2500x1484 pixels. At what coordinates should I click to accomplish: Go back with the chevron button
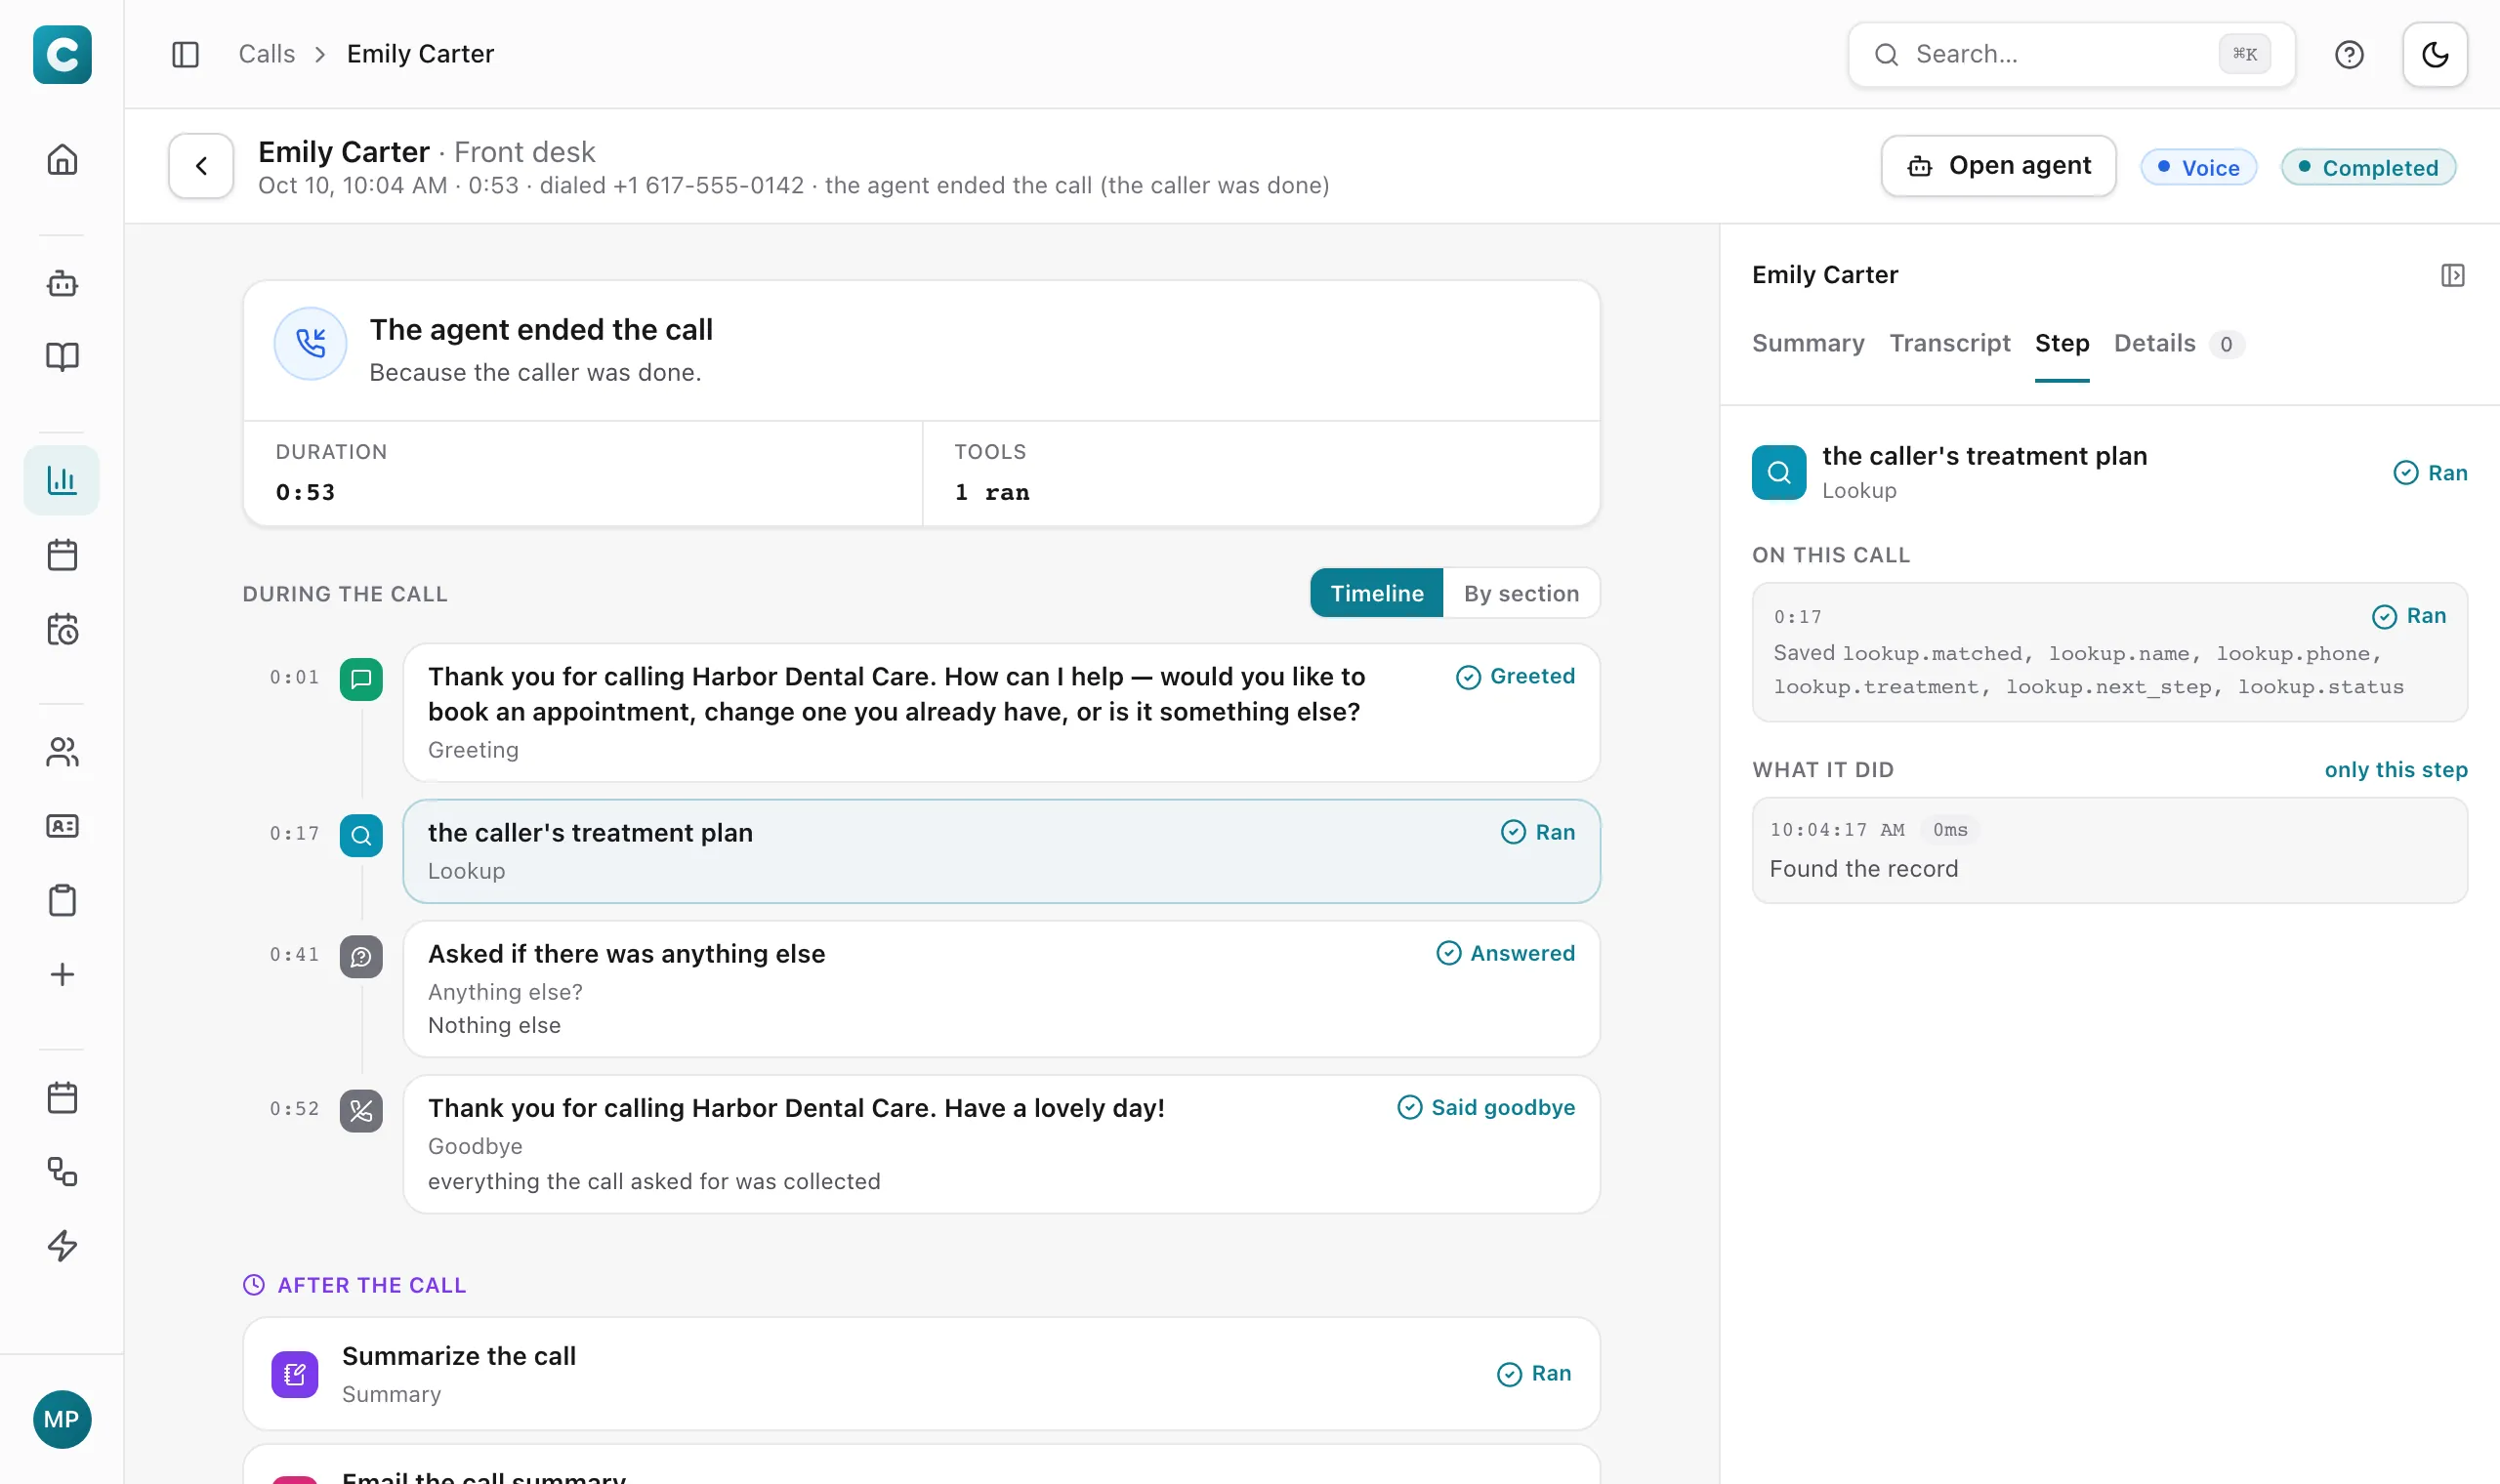[x=201, y=166]
